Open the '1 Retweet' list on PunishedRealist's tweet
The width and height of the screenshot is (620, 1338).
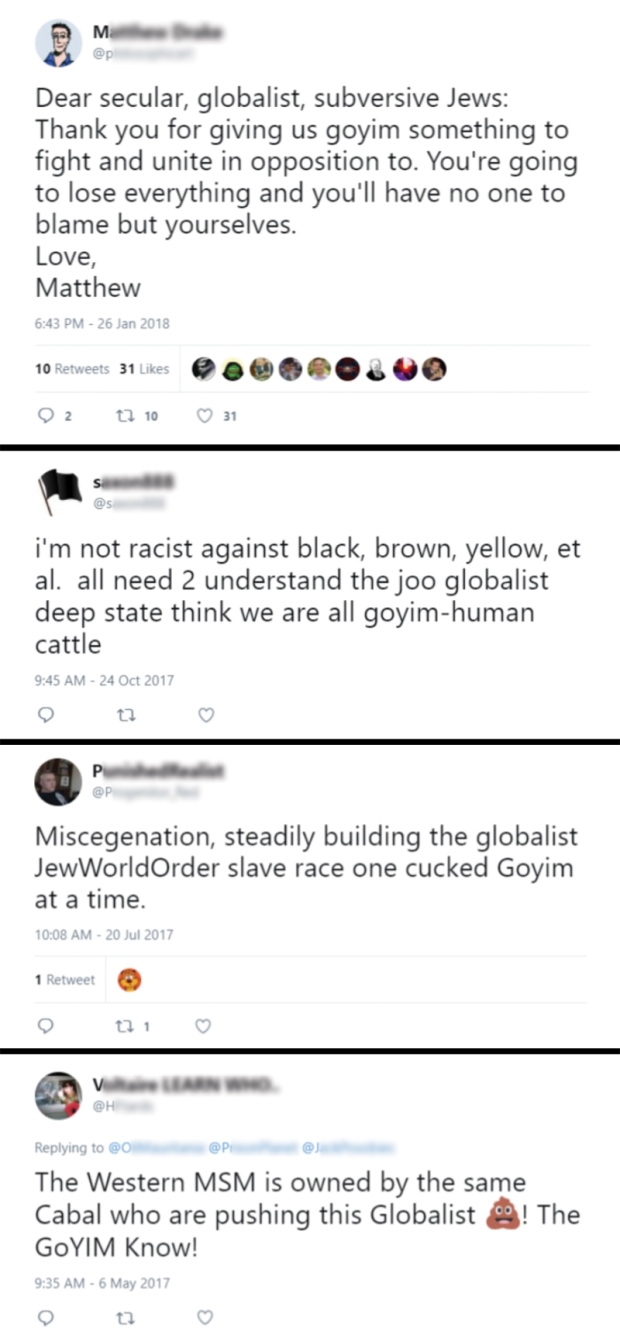click(x=66, y=979)
